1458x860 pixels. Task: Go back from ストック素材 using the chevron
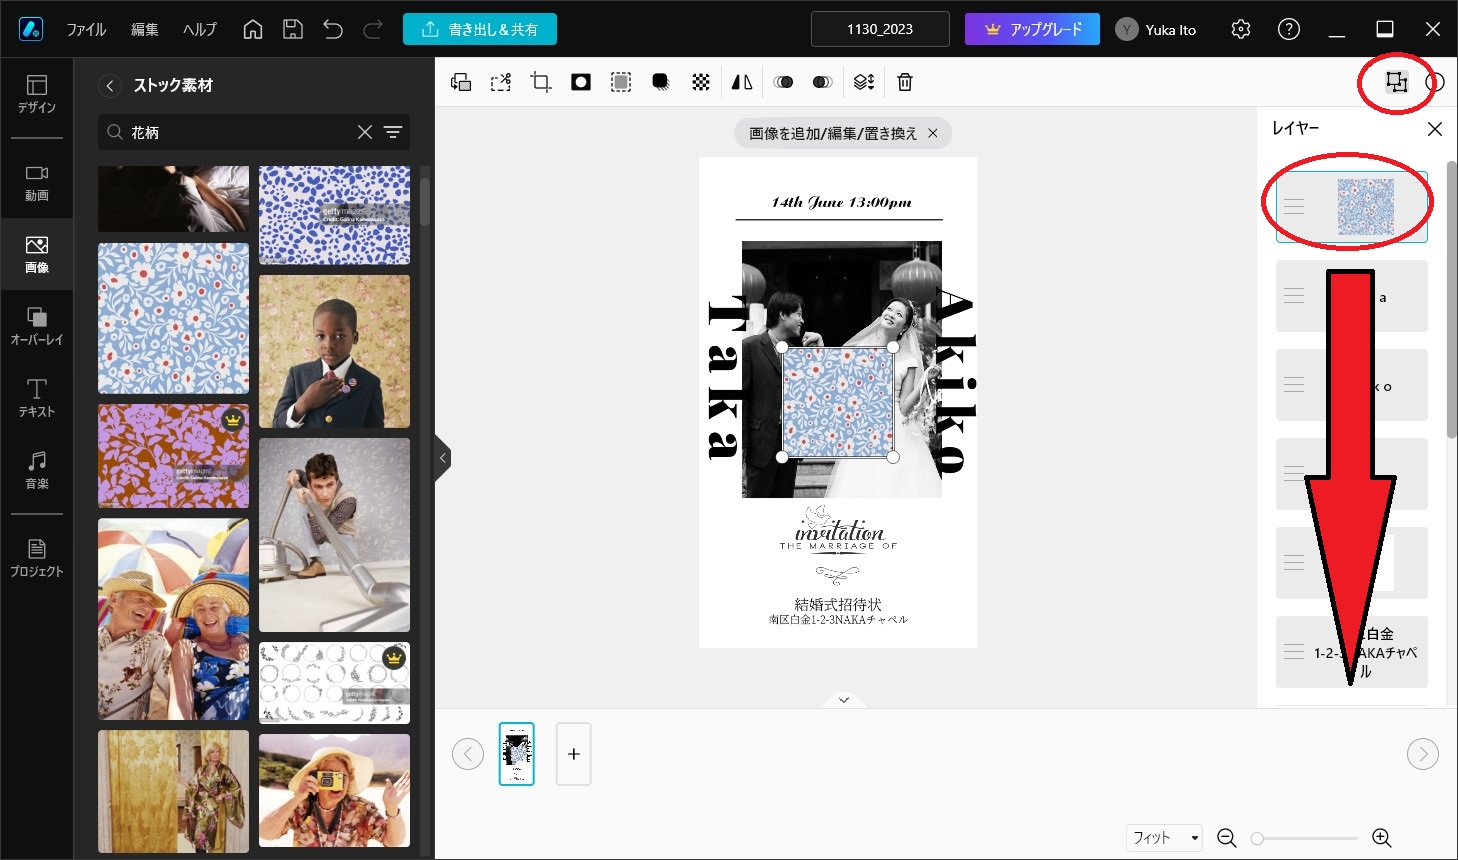click(x=110, y=86)
